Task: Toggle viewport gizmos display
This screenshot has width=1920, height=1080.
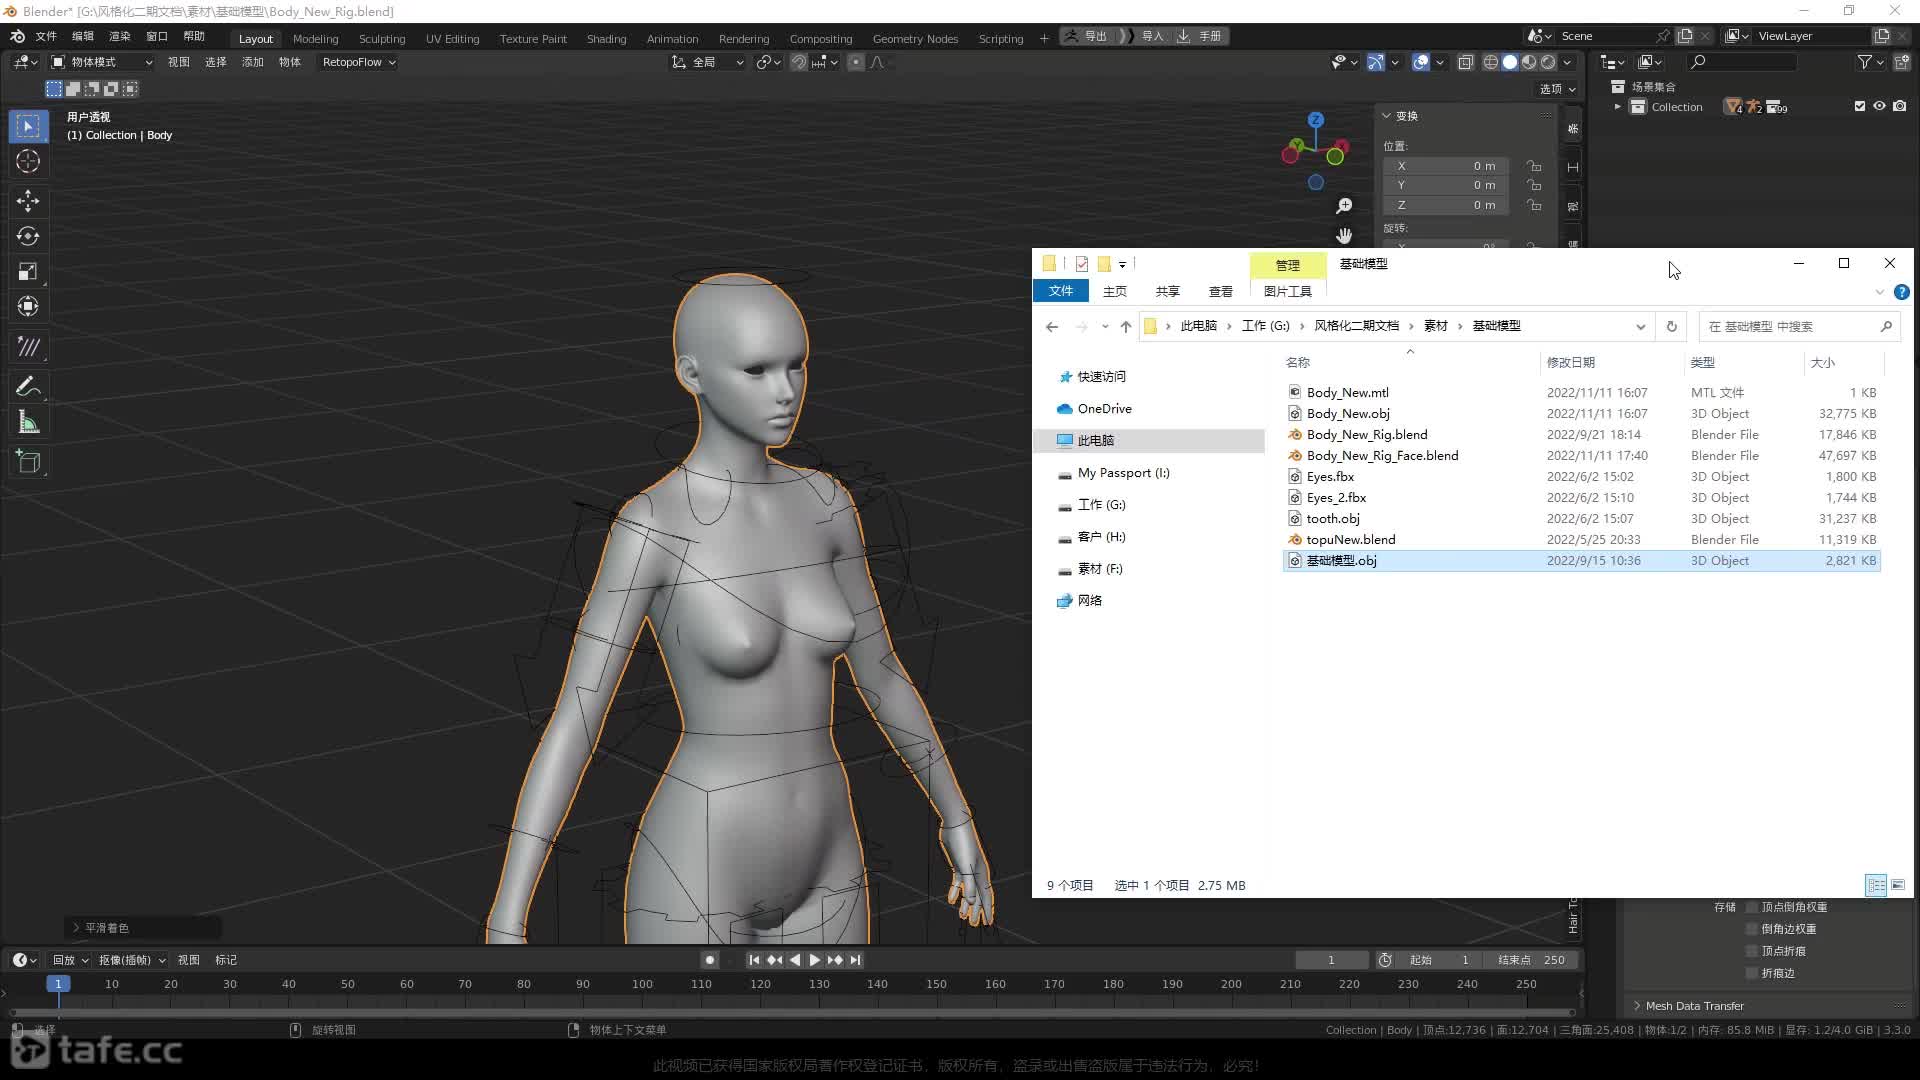Action: [x=1376, y=62]
